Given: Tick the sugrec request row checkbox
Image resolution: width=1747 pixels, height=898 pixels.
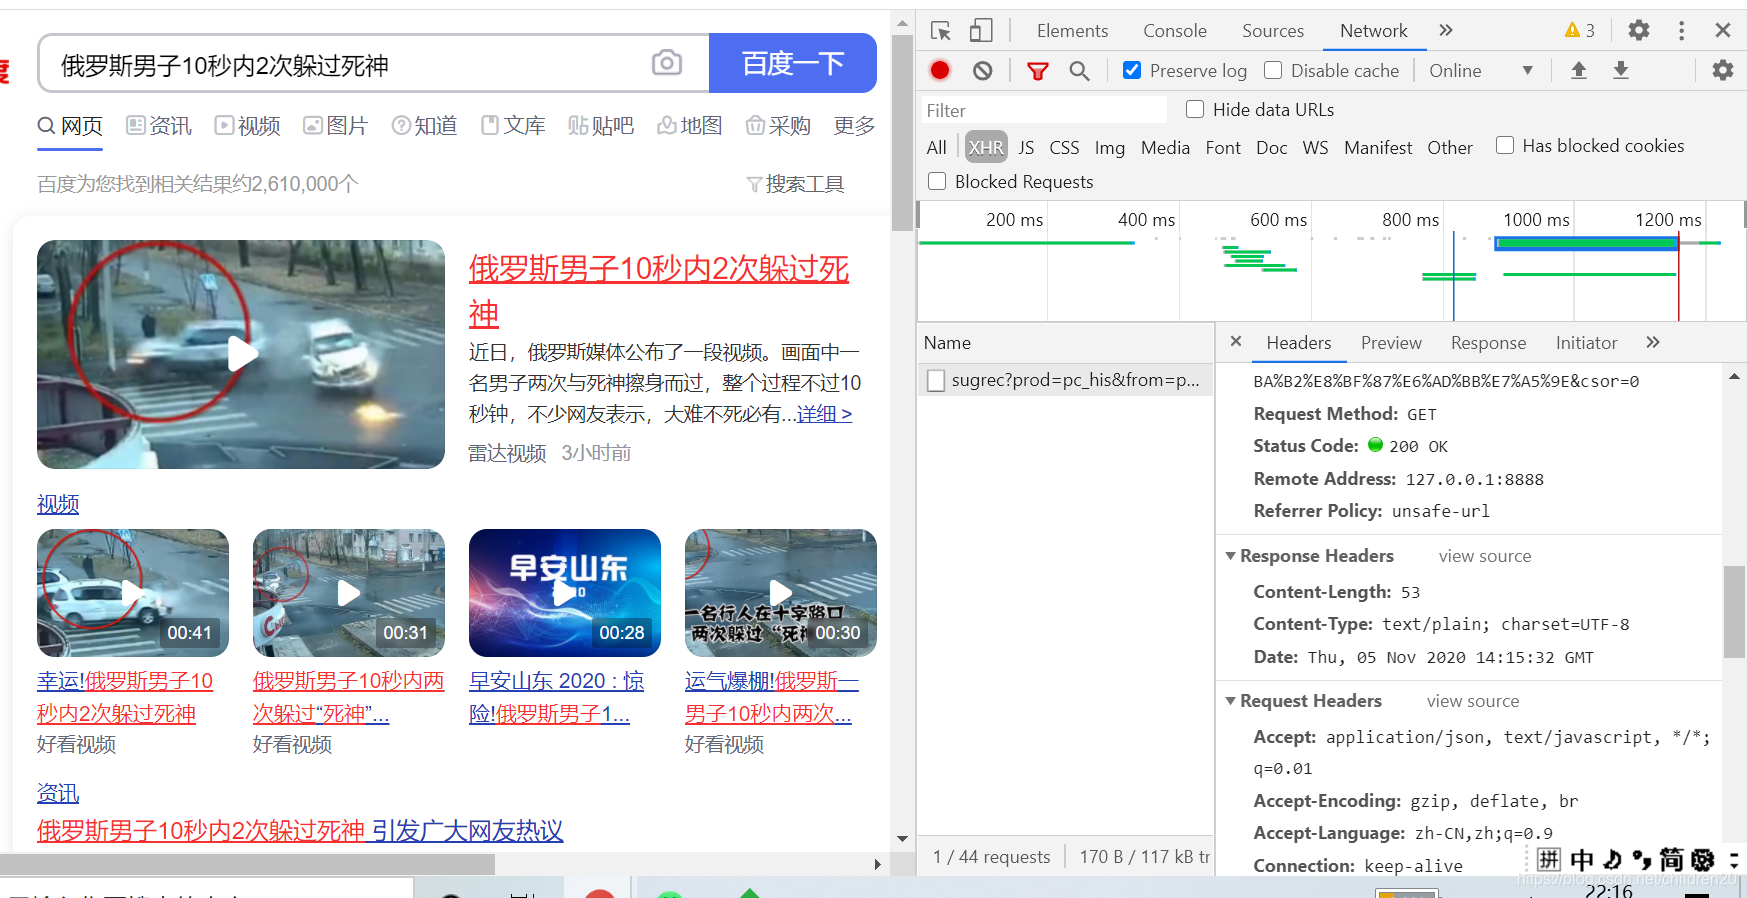Looking at the screenshot, I should click(936, 380).
